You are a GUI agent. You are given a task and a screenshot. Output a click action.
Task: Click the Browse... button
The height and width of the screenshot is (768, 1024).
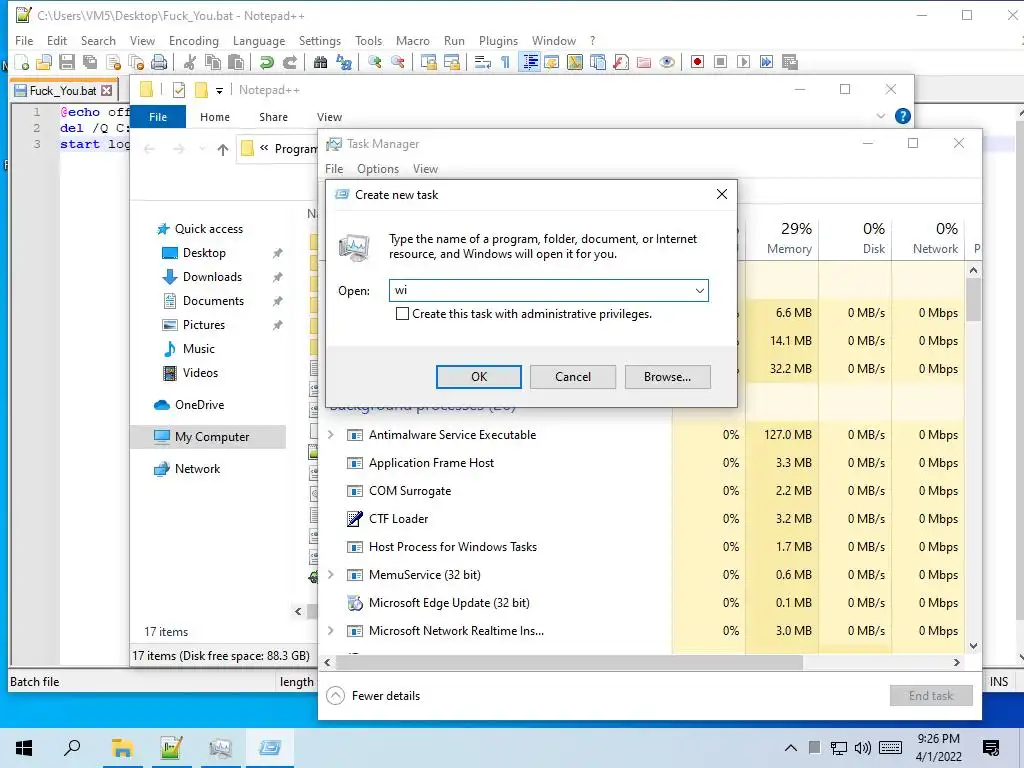tap(667, 377)
